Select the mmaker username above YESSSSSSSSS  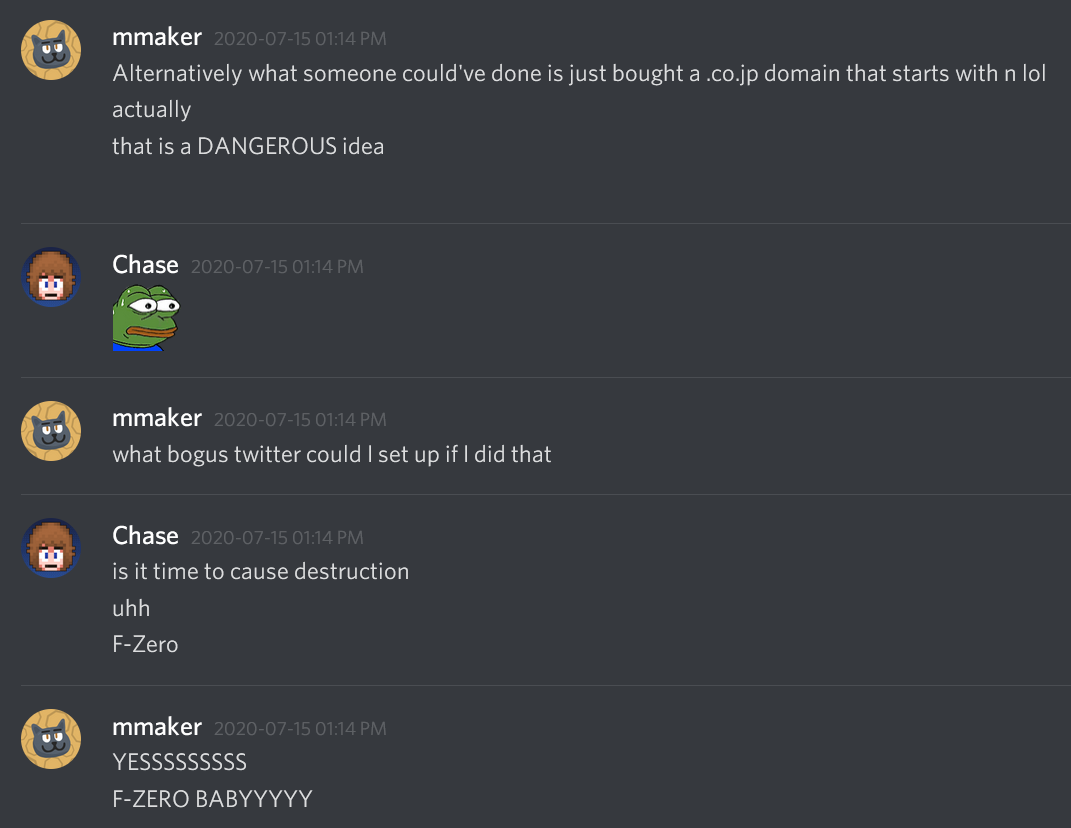(x=157, y=726)
